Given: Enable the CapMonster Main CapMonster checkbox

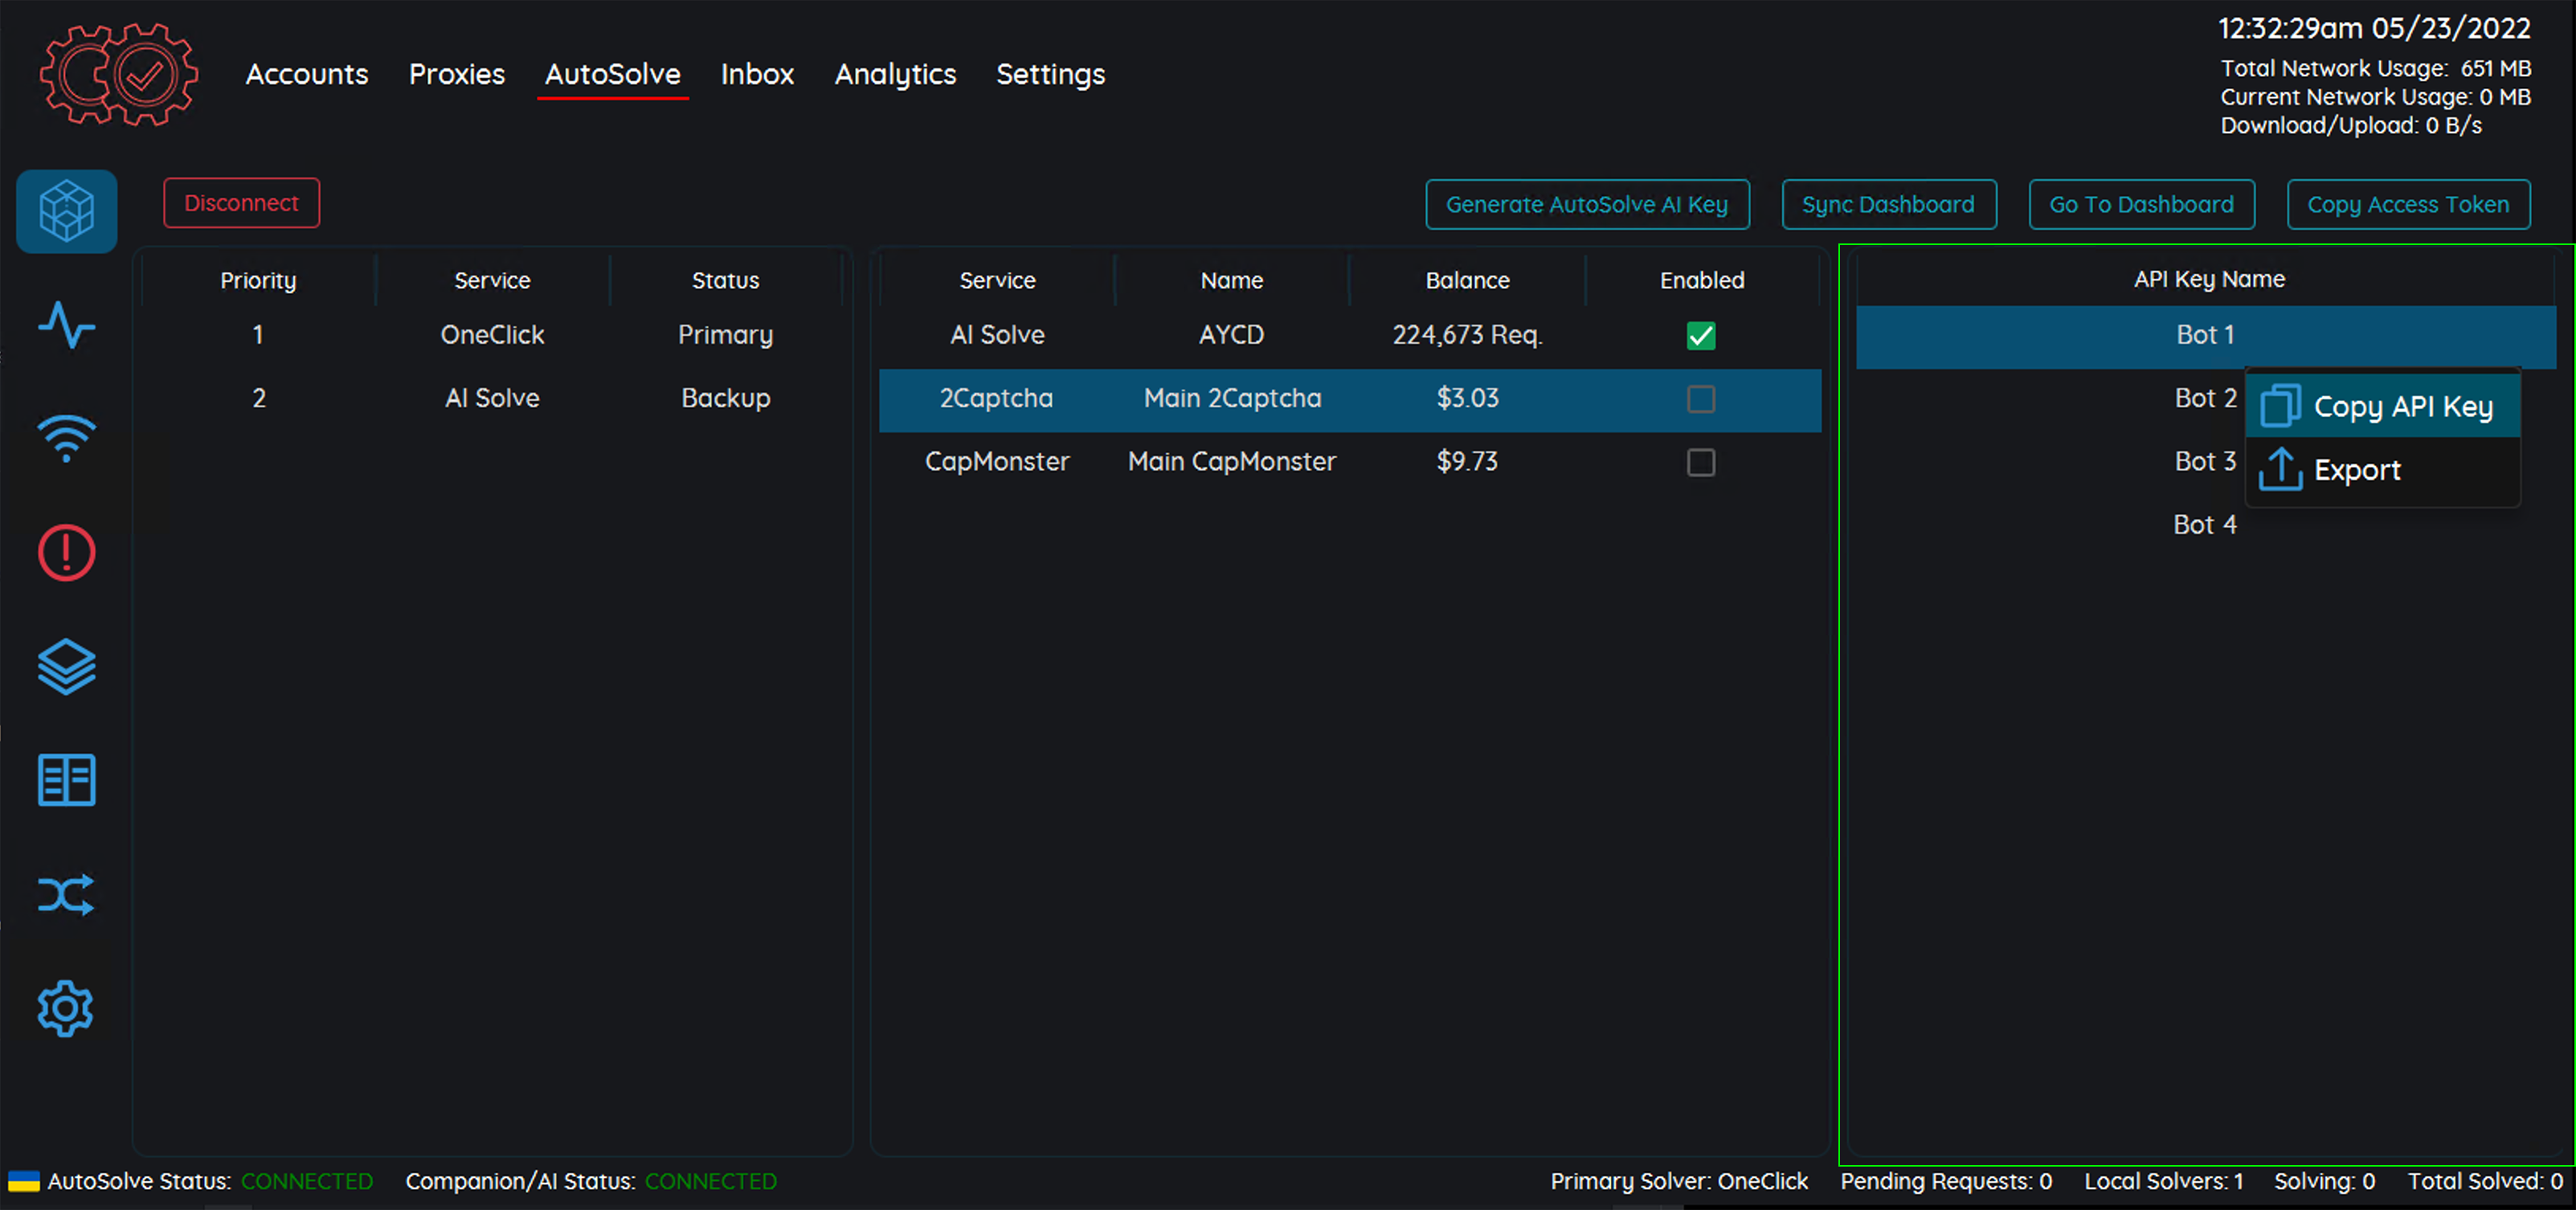Looking at the screenshot, I should point(1701,462).
